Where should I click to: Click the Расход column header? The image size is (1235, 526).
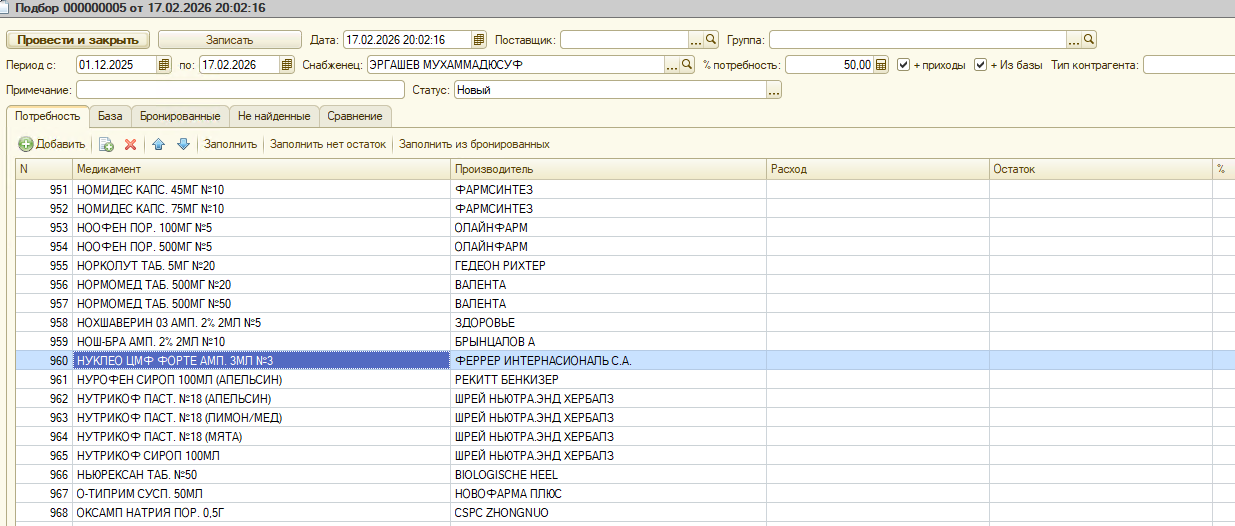[878, 169]
